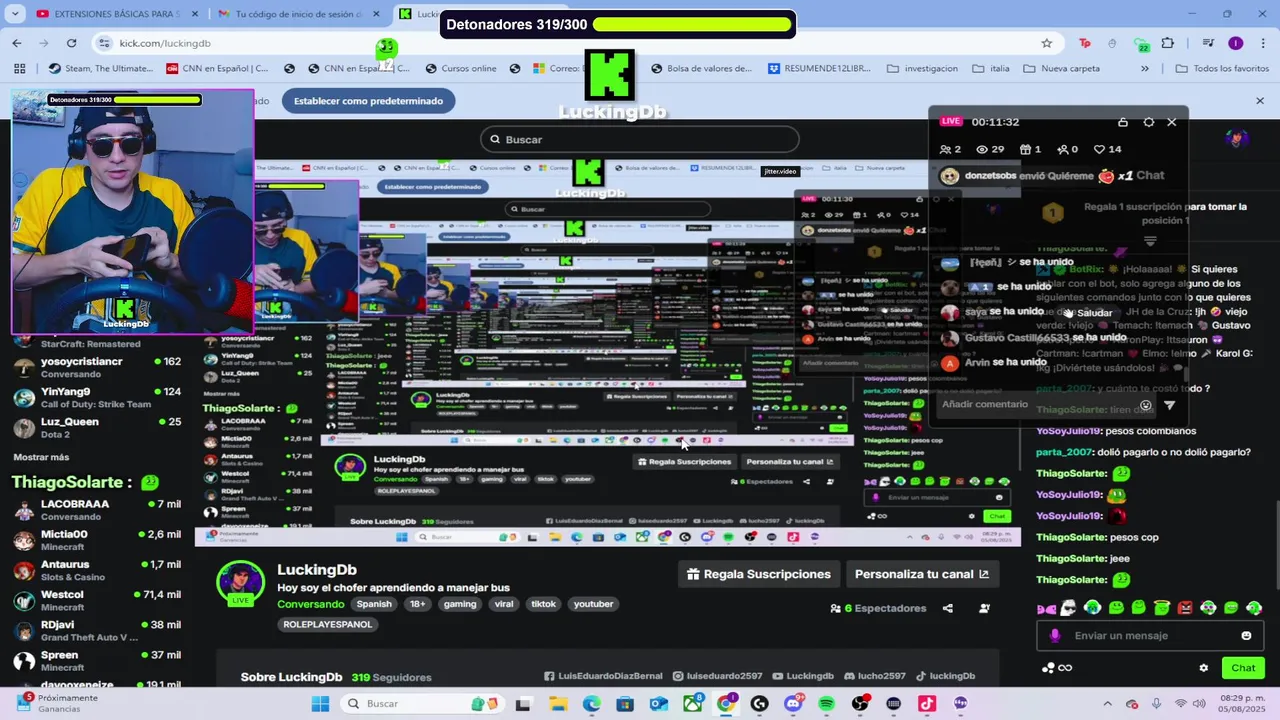Click emoji icon in Añadir comentario box
Viewport: 1280px width, 720px height.
click(1146, 405)
